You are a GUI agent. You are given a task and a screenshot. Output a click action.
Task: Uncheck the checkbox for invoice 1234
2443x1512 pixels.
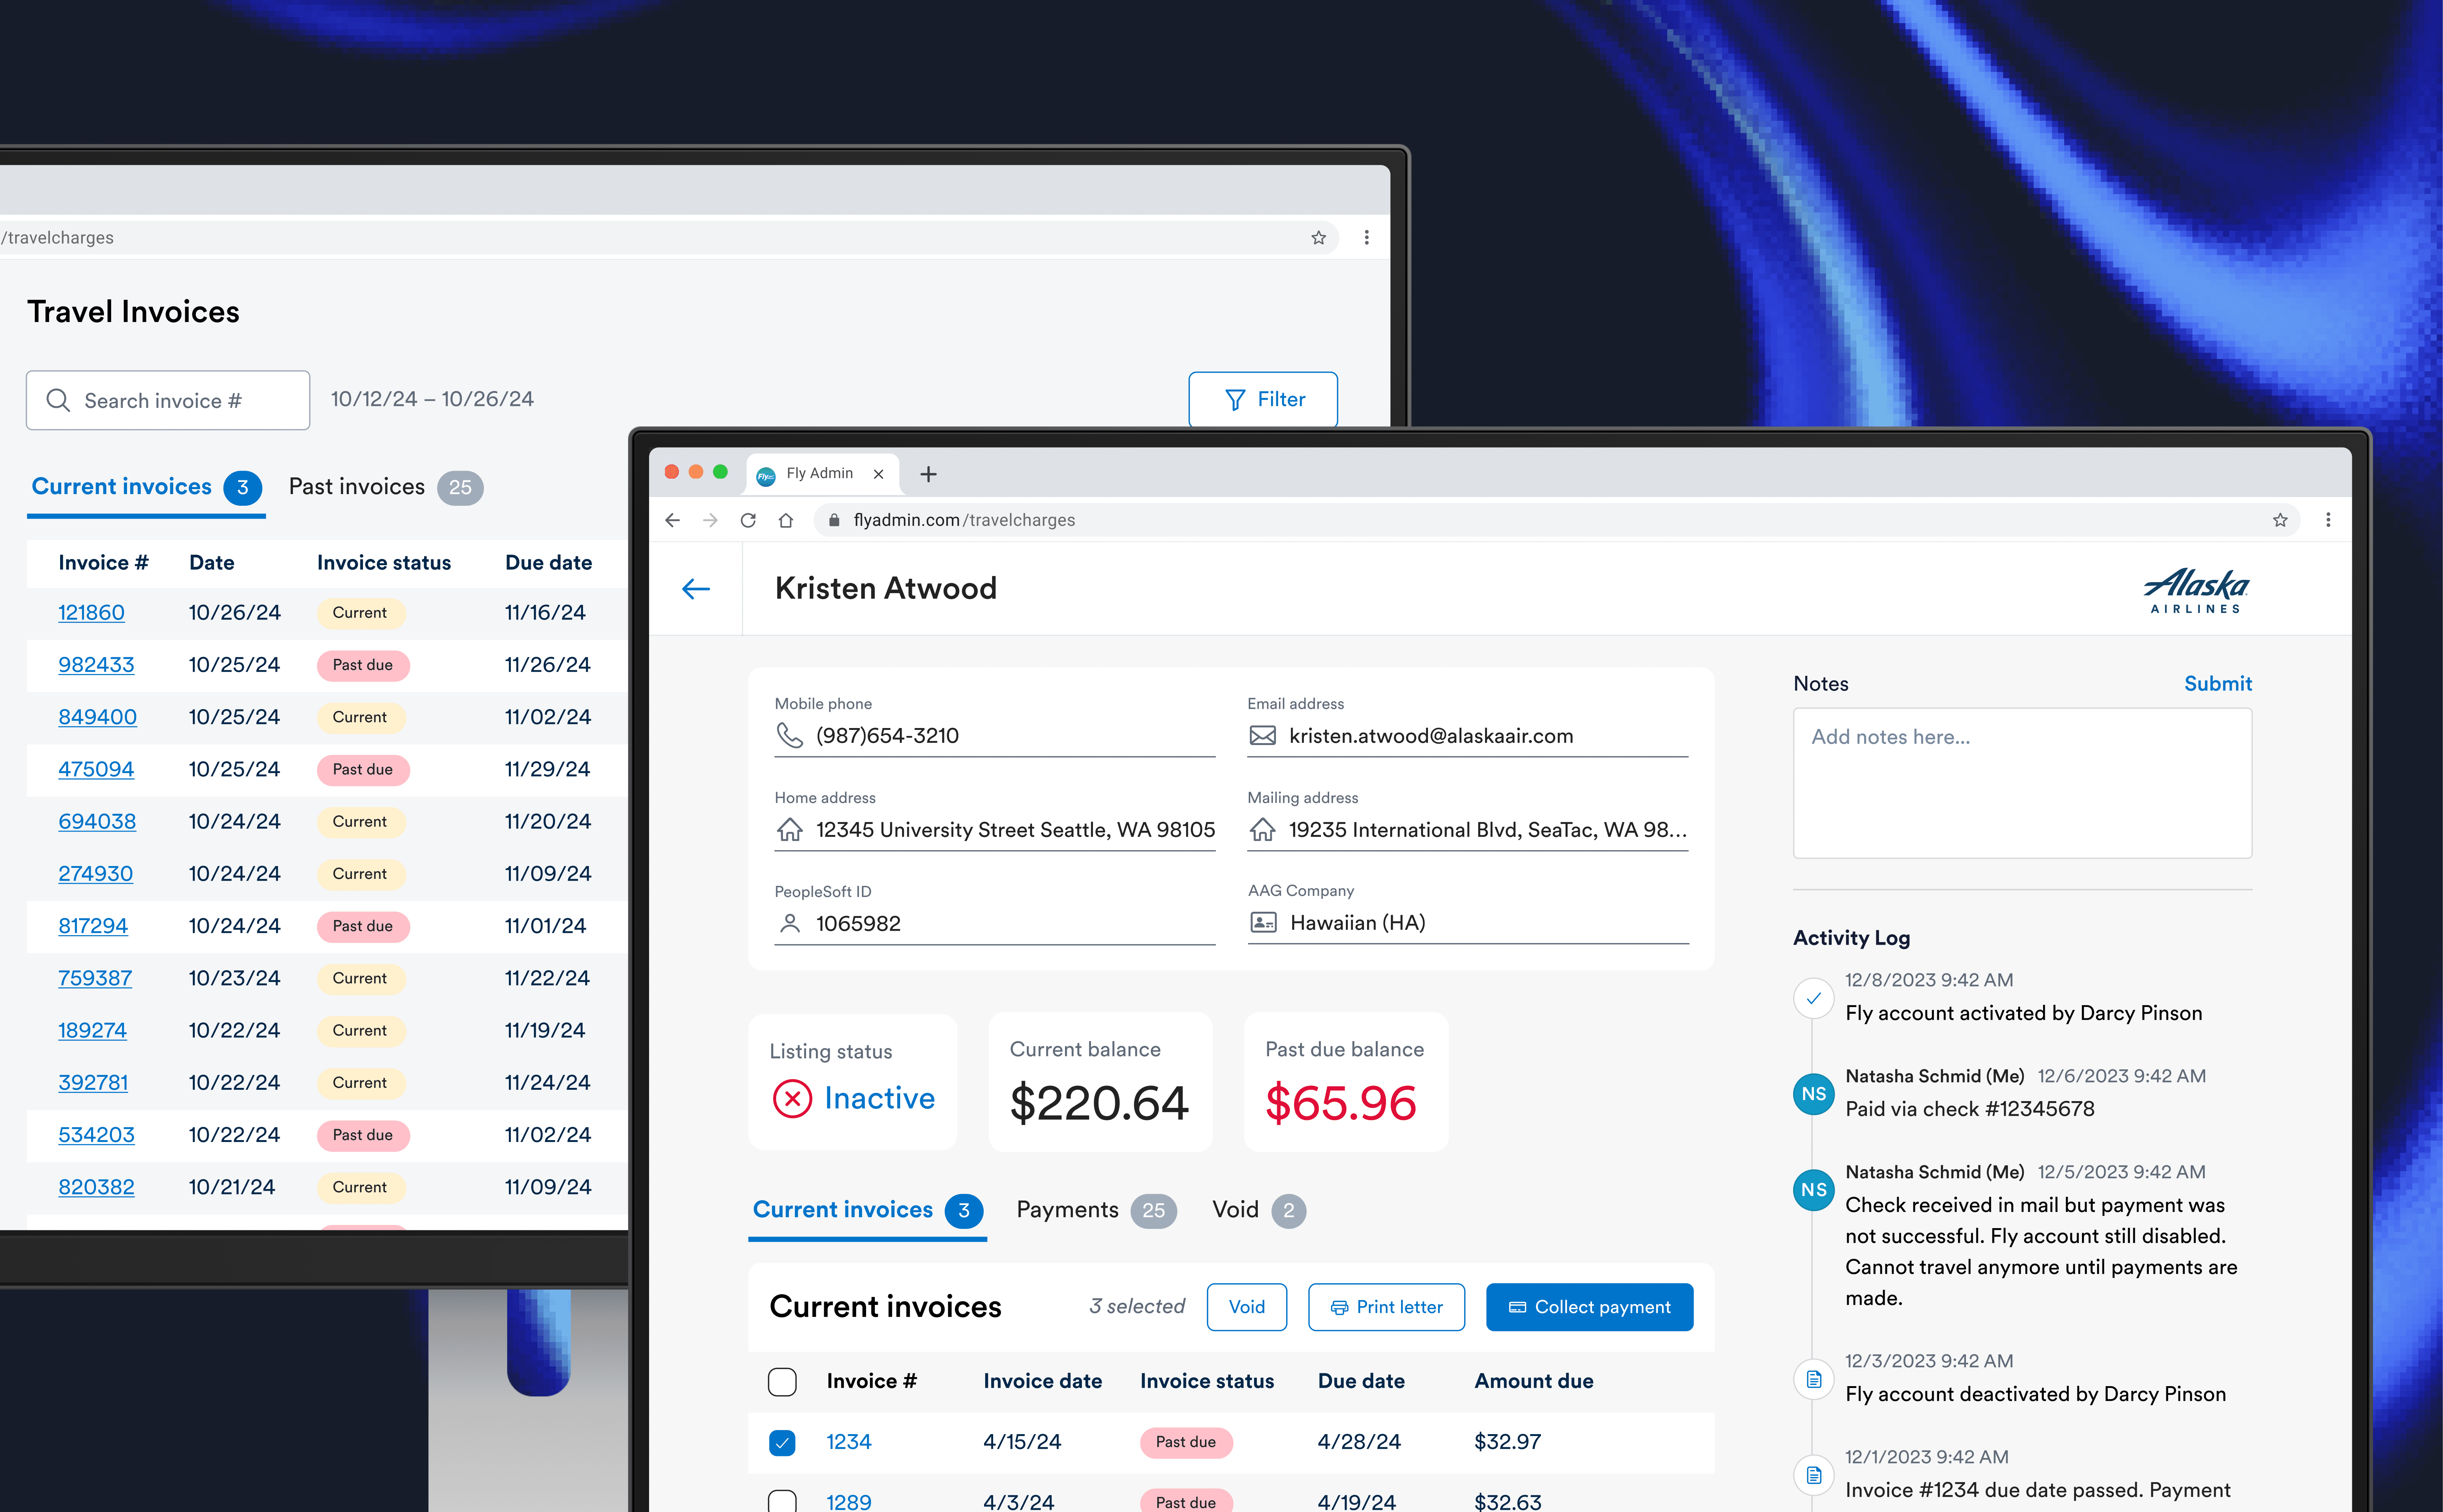pyautogui.click(x=782, y=1442)
